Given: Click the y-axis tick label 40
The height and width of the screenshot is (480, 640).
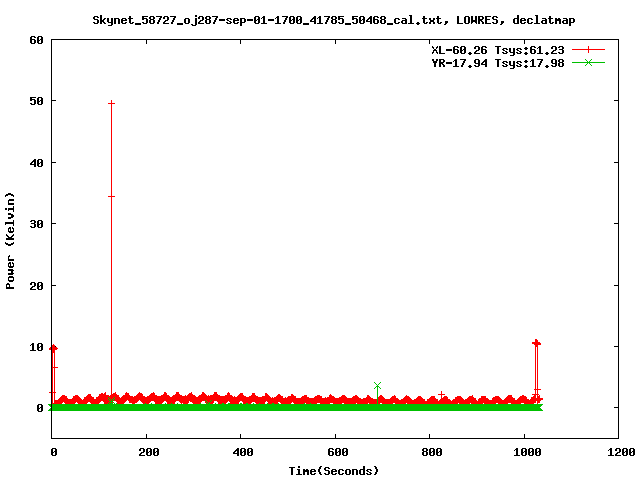Looking at the screenshot, I should click(36, 163).
